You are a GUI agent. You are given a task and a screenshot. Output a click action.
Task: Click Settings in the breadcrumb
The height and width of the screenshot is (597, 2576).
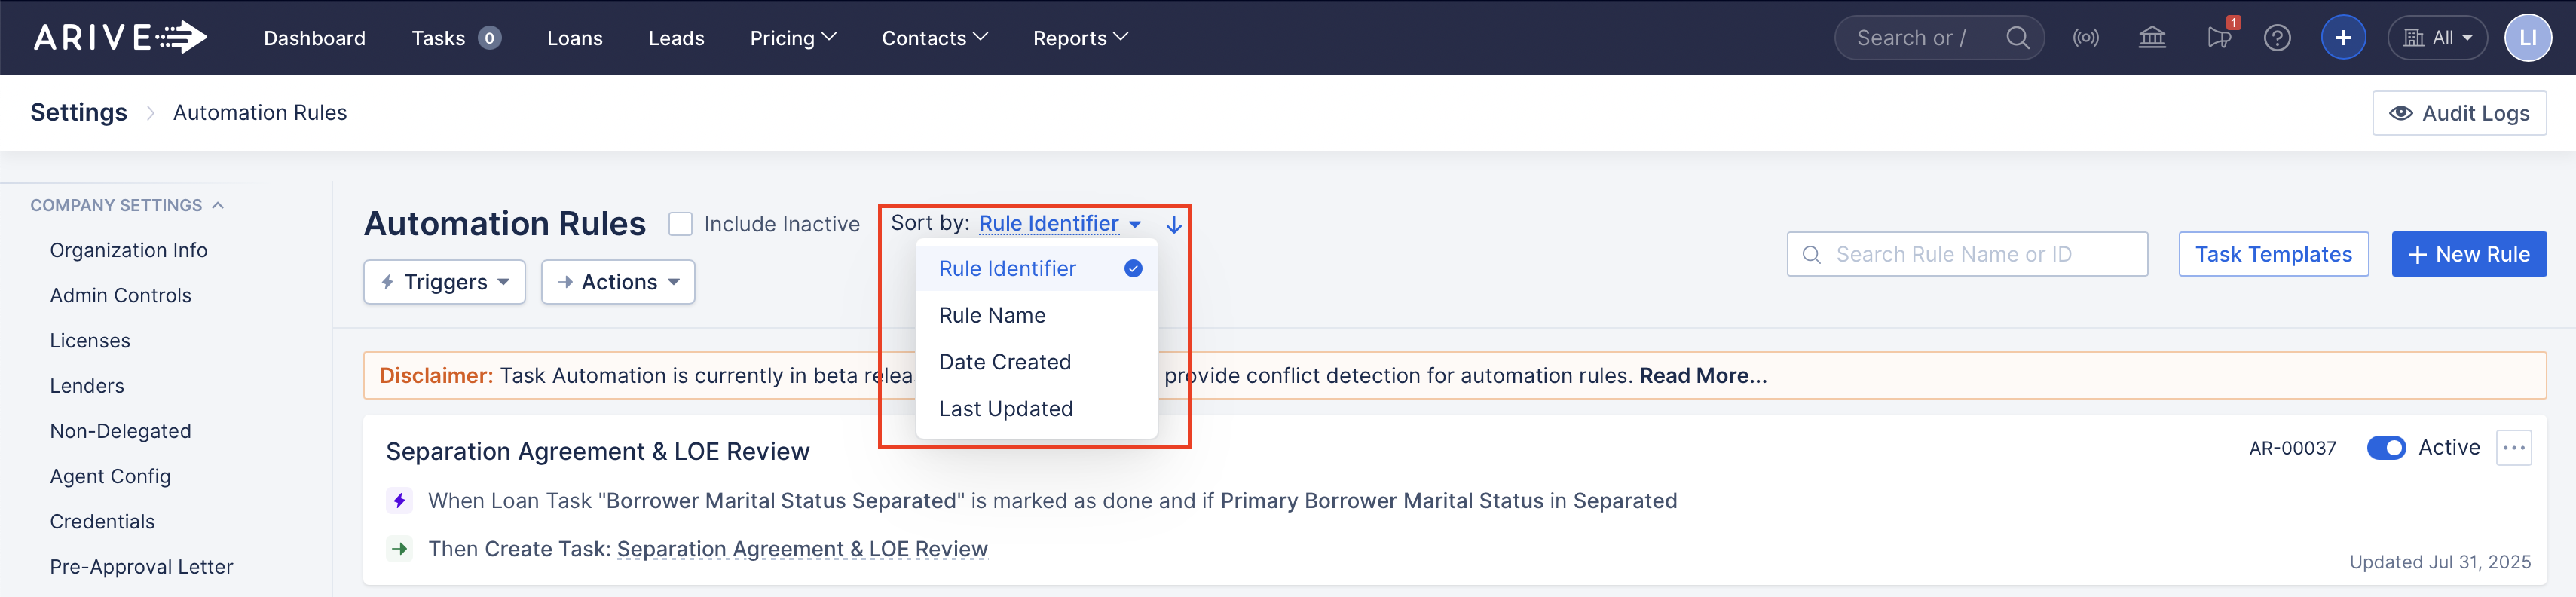[x=79, y=112]
